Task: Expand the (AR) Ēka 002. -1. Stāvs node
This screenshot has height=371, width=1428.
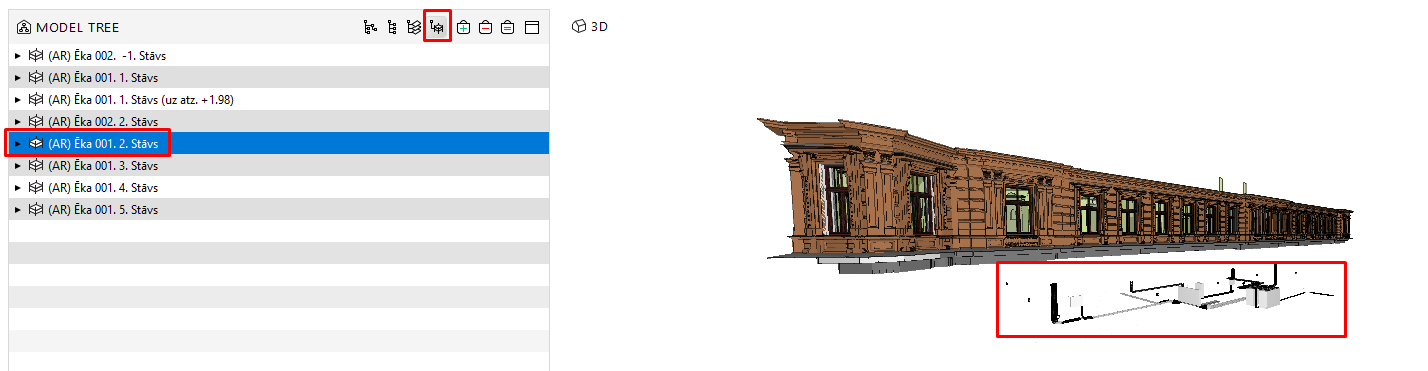Action: 17,55
